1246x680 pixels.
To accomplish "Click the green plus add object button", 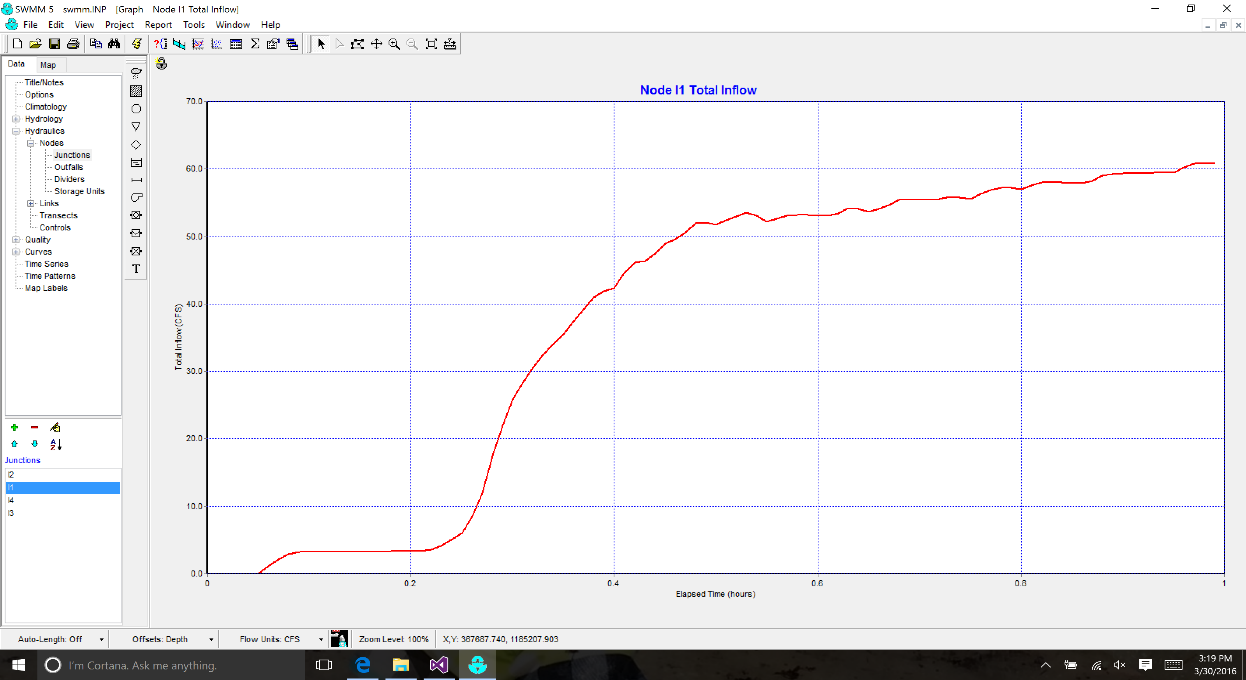I will click(14, 427).
